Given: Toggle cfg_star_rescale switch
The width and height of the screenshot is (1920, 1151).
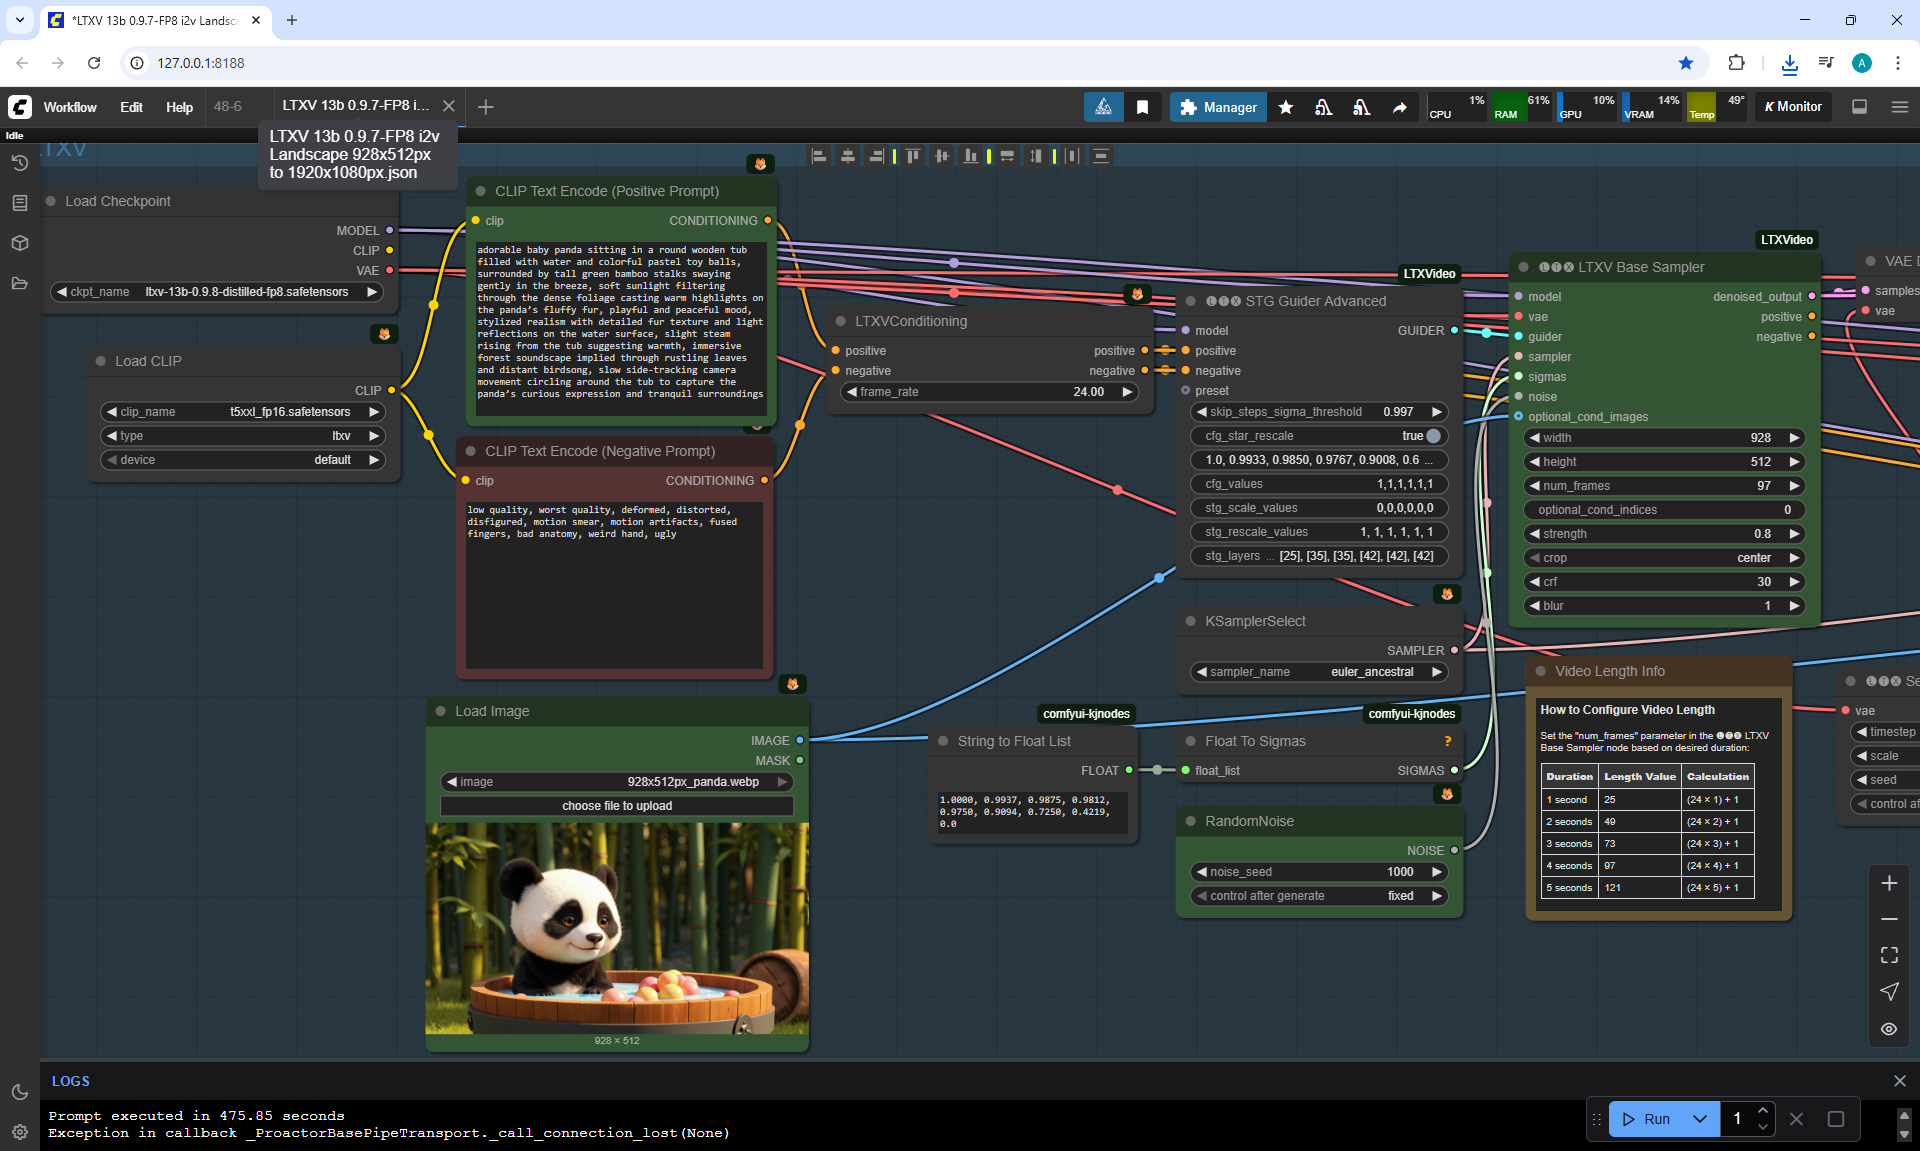Looking at the screenshot, I should tap(1432, 436).
